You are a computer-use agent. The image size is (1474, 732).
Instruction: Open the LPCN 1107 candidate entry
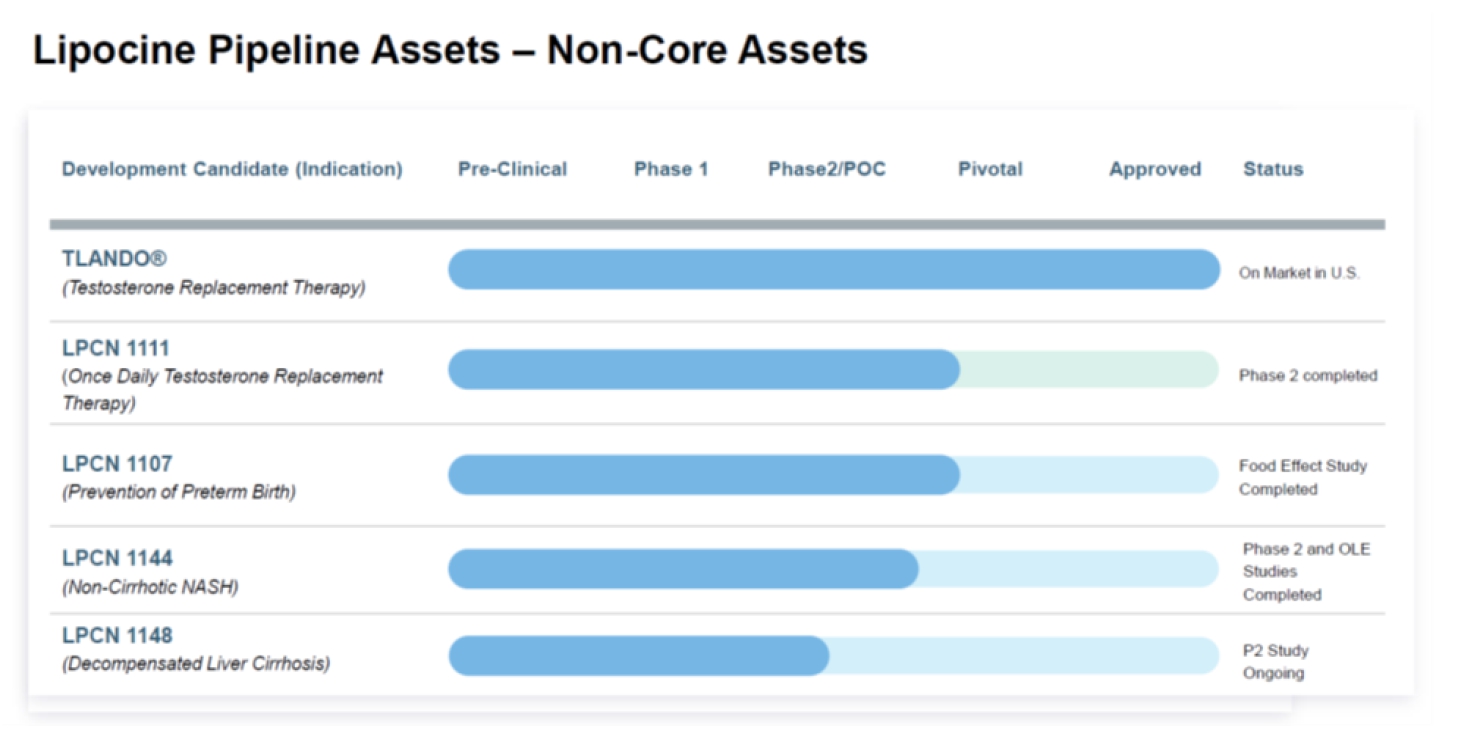point(117,464)
